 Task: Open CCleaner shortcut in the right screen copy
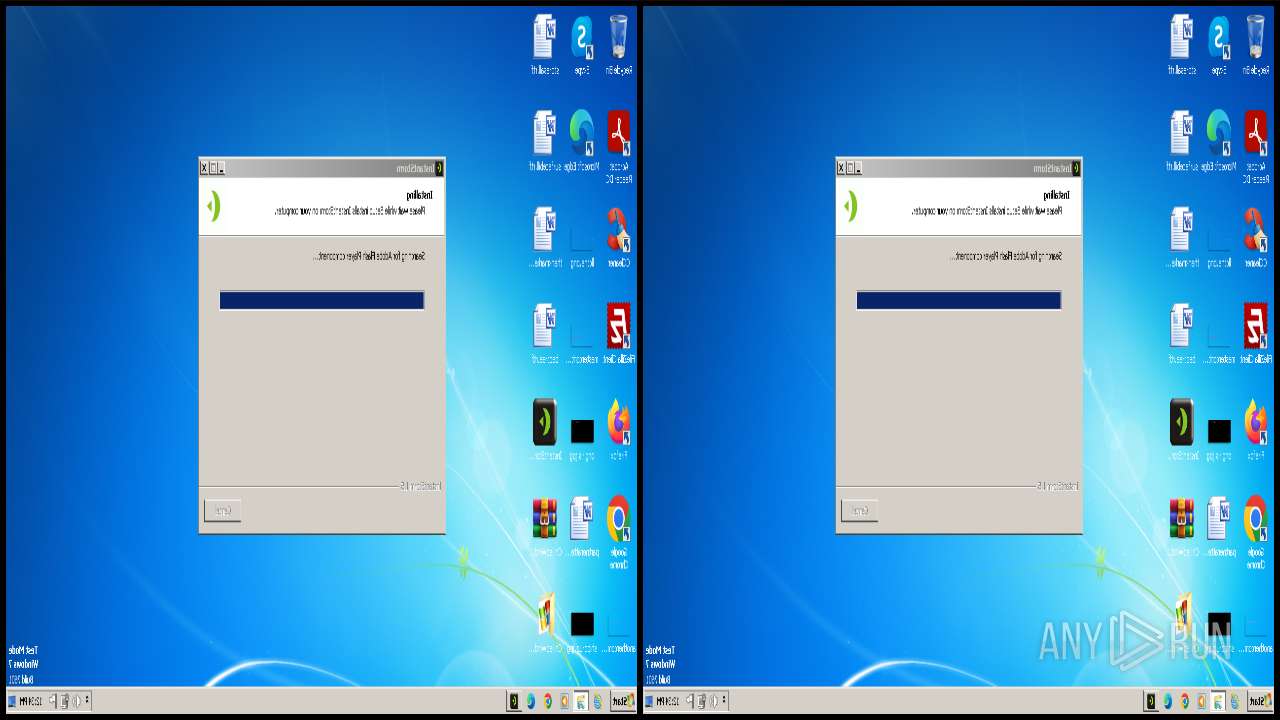pyautogui.click(x=1256, y=237)
